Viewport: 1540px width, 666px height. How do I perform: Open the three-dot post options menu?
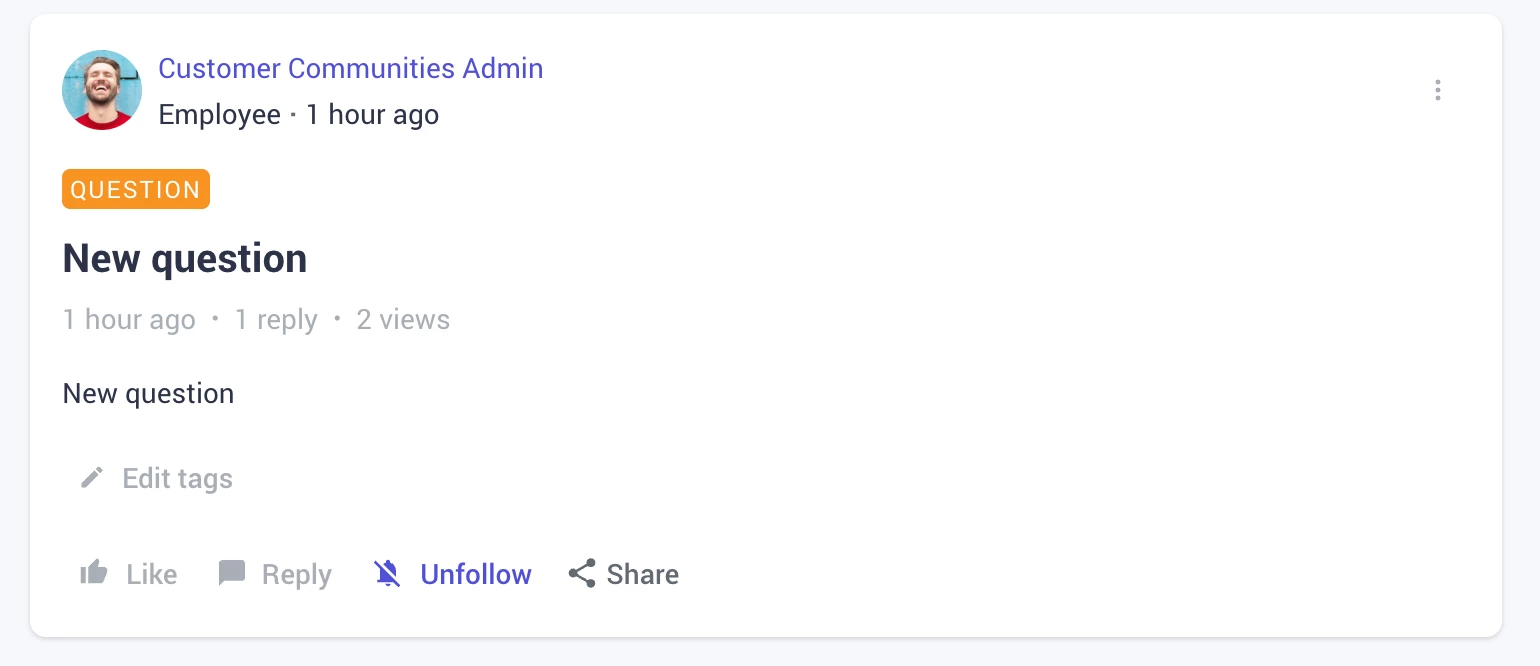[1437, 90]
